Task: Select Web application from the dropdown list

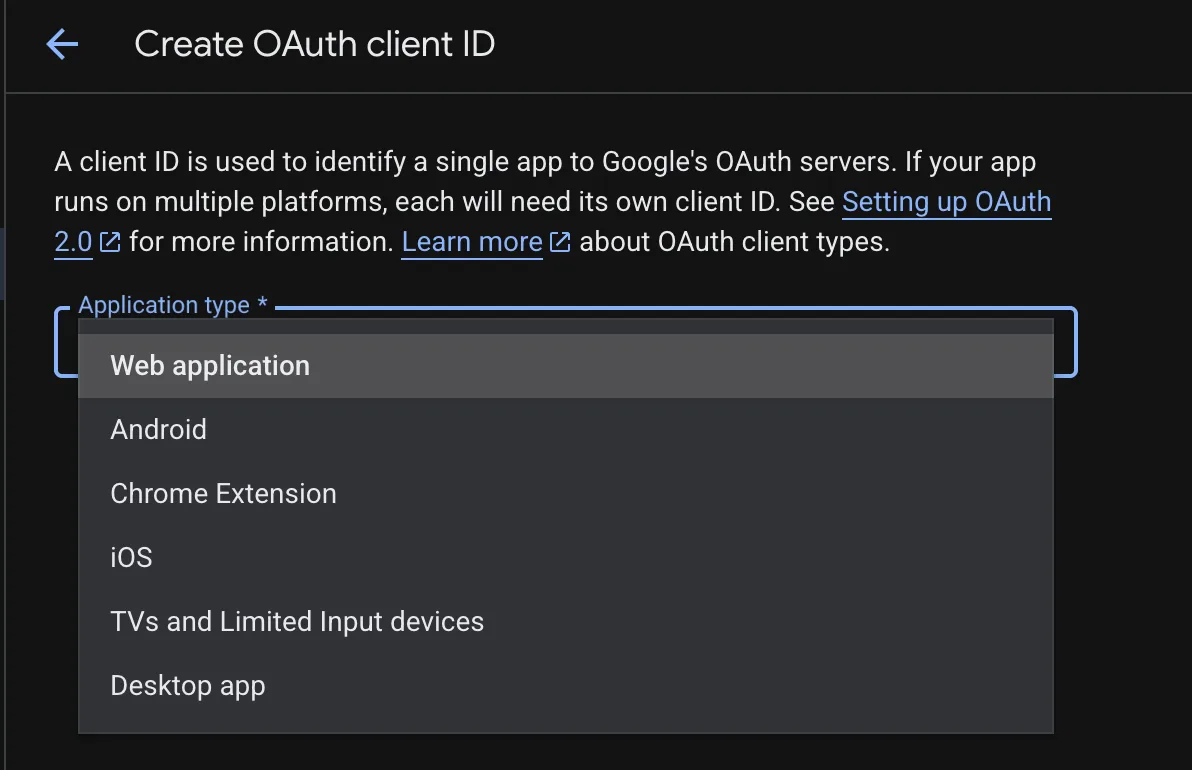Action: [x=566, y=366]
